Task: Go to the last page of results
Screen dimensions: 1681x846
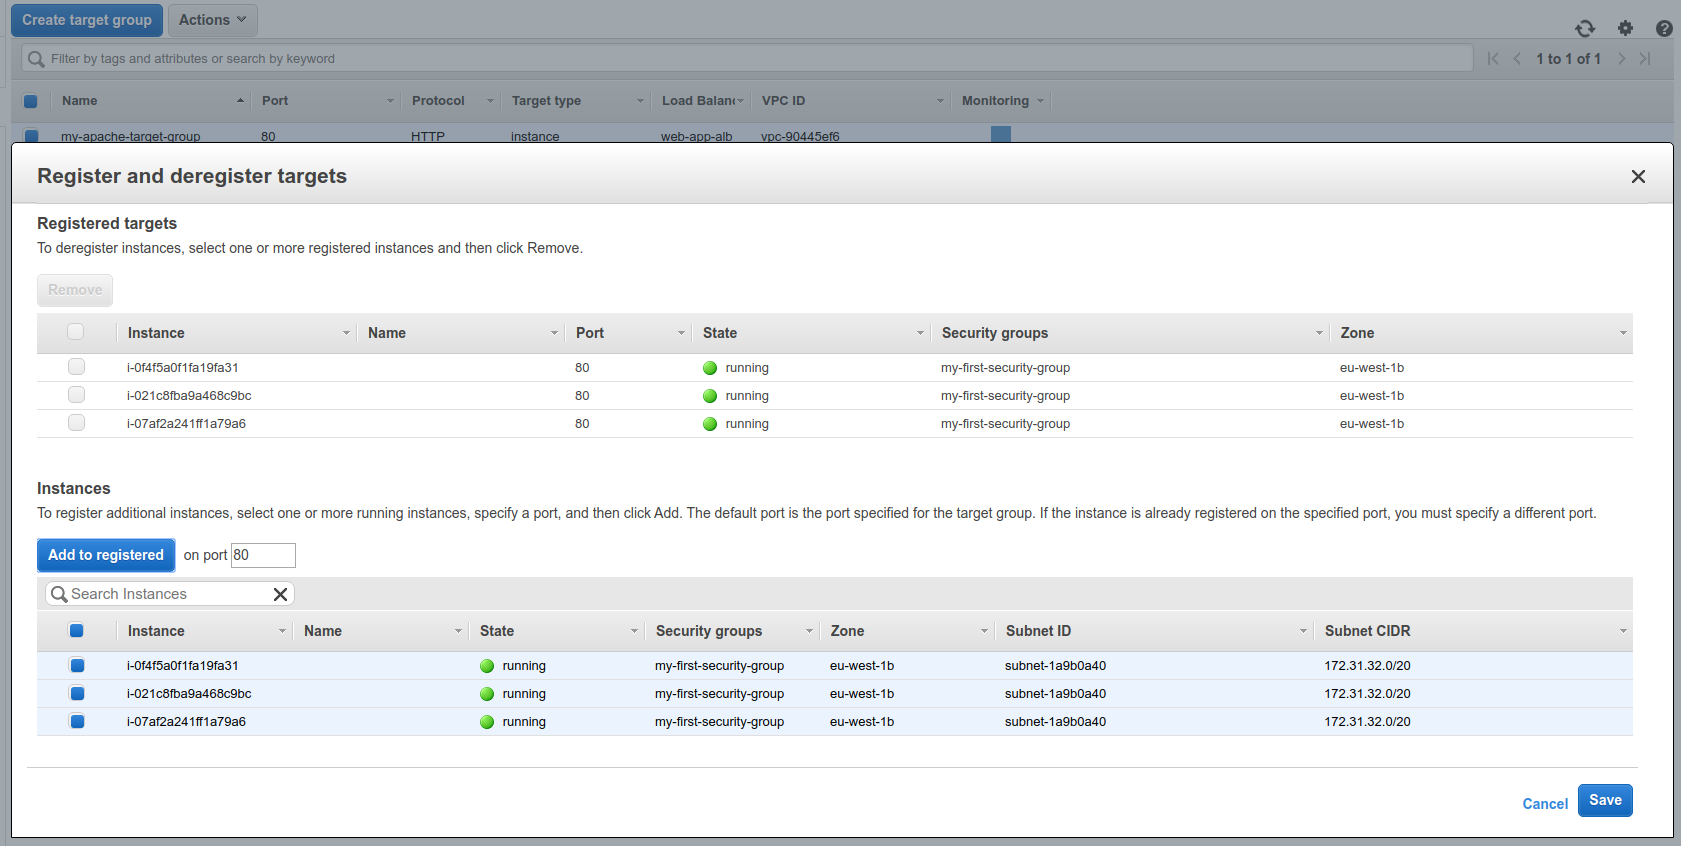Action: click(1645, 59)
